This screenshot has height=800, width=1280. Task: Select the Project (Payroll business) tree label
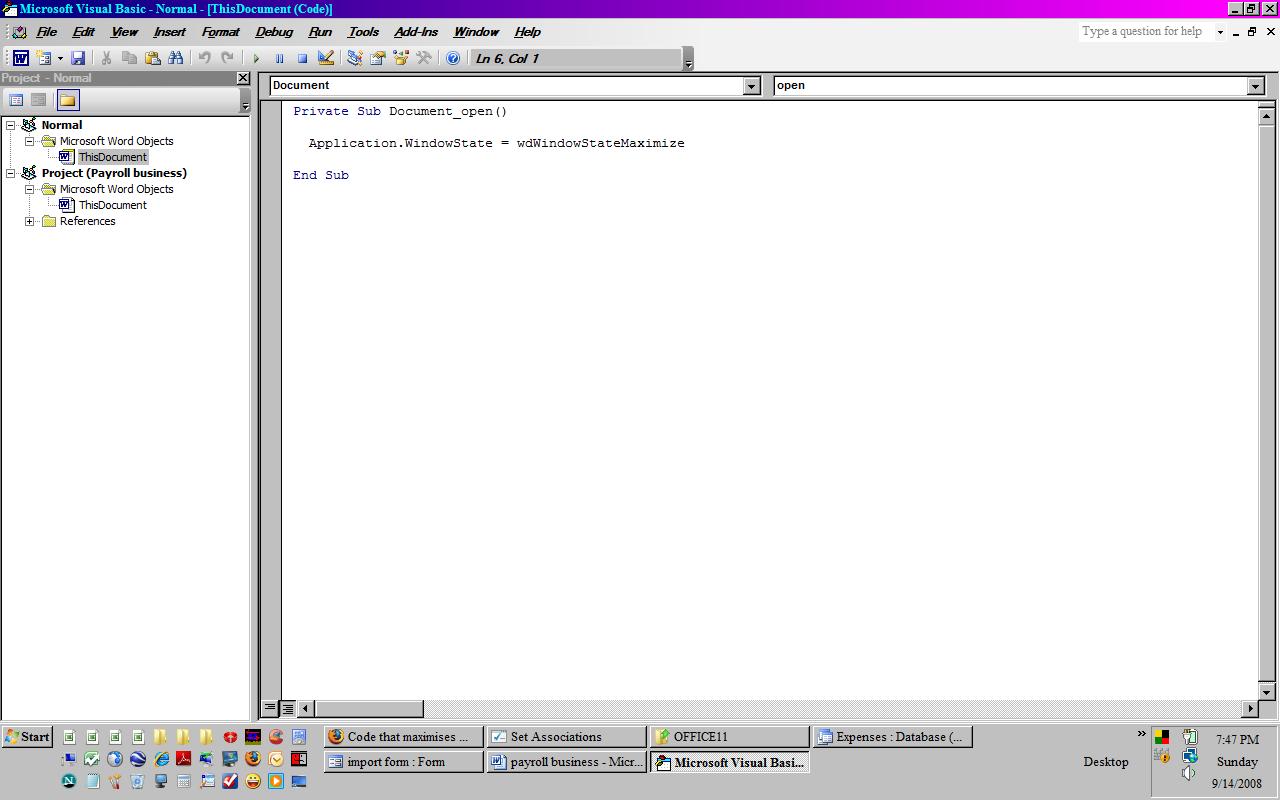tap(114, 173)
